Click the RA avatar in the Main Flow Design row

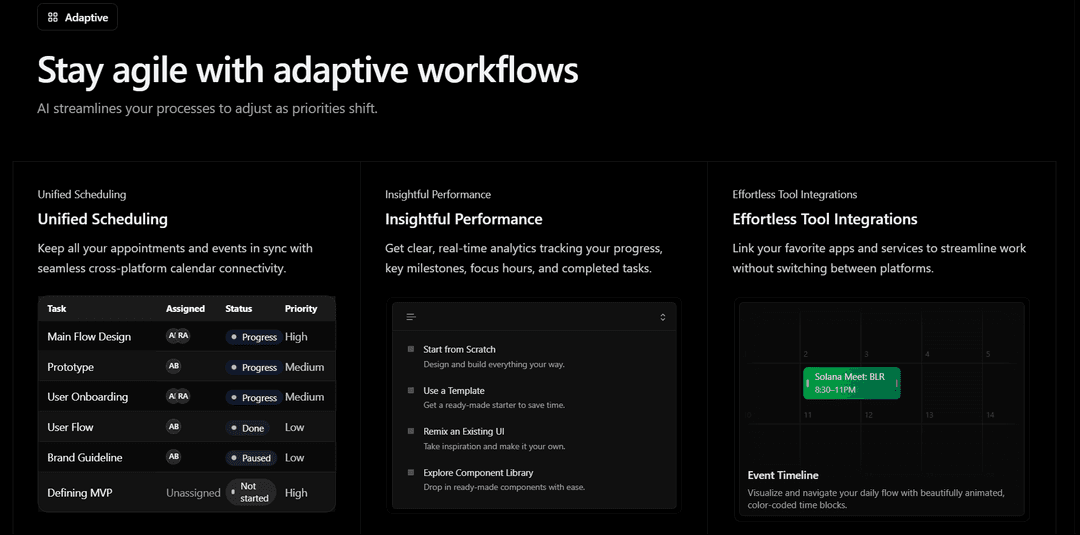(183, 336)
